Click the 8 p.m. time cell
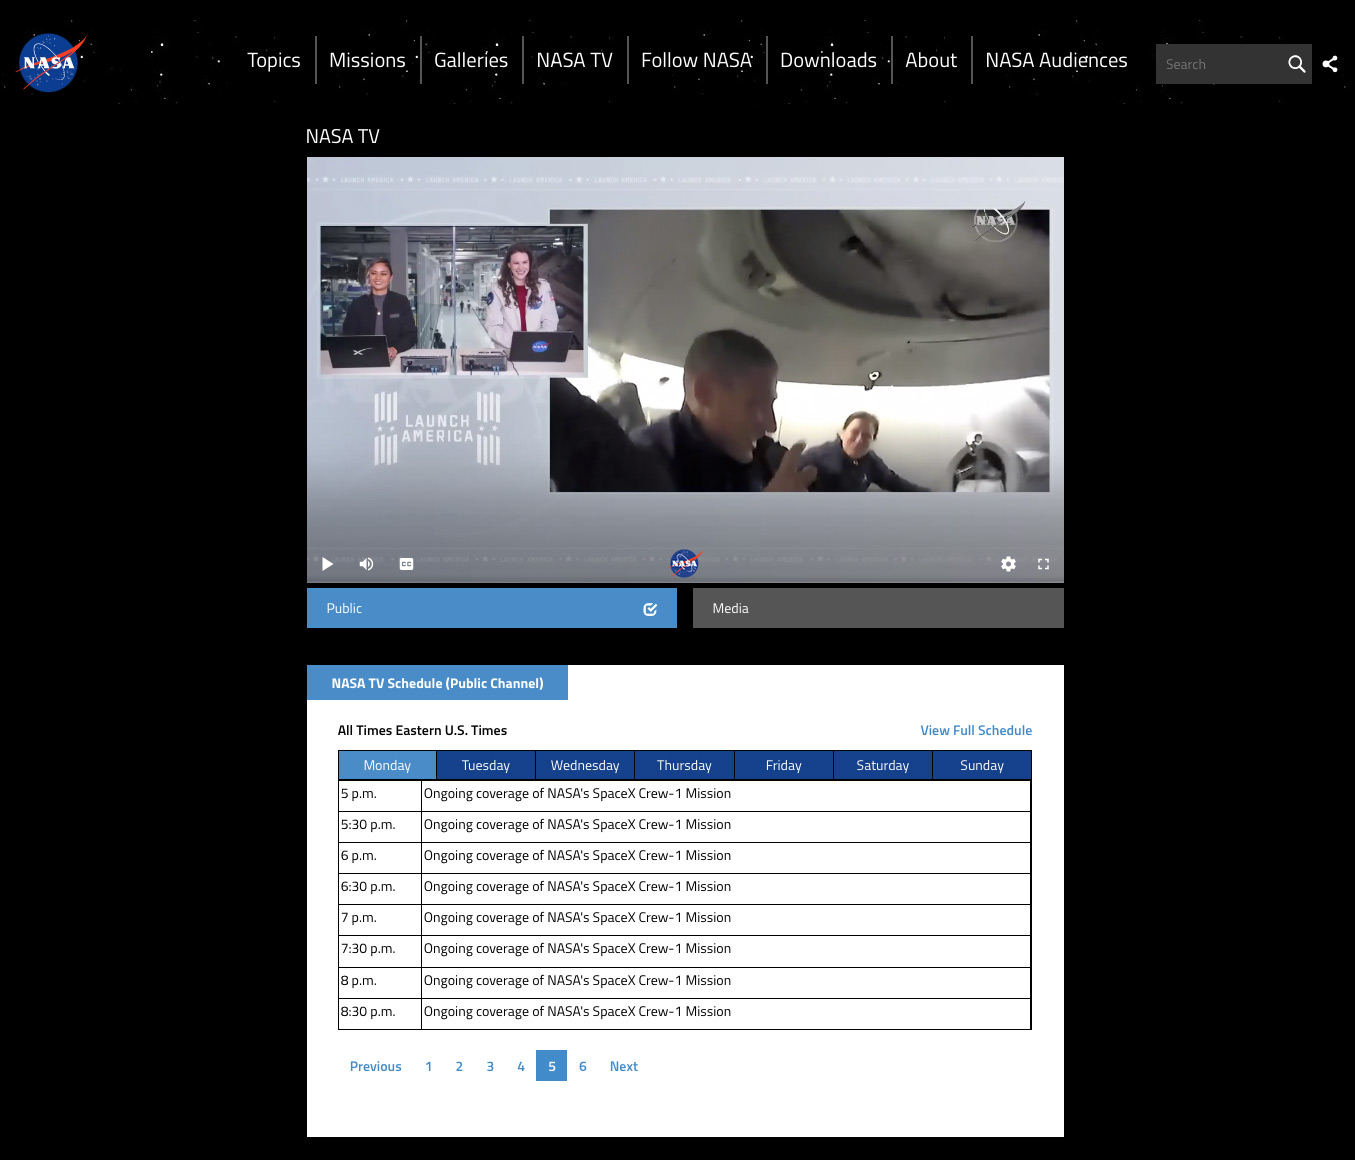This screenshot has width=1355, height=1160. tap(380, 981)
